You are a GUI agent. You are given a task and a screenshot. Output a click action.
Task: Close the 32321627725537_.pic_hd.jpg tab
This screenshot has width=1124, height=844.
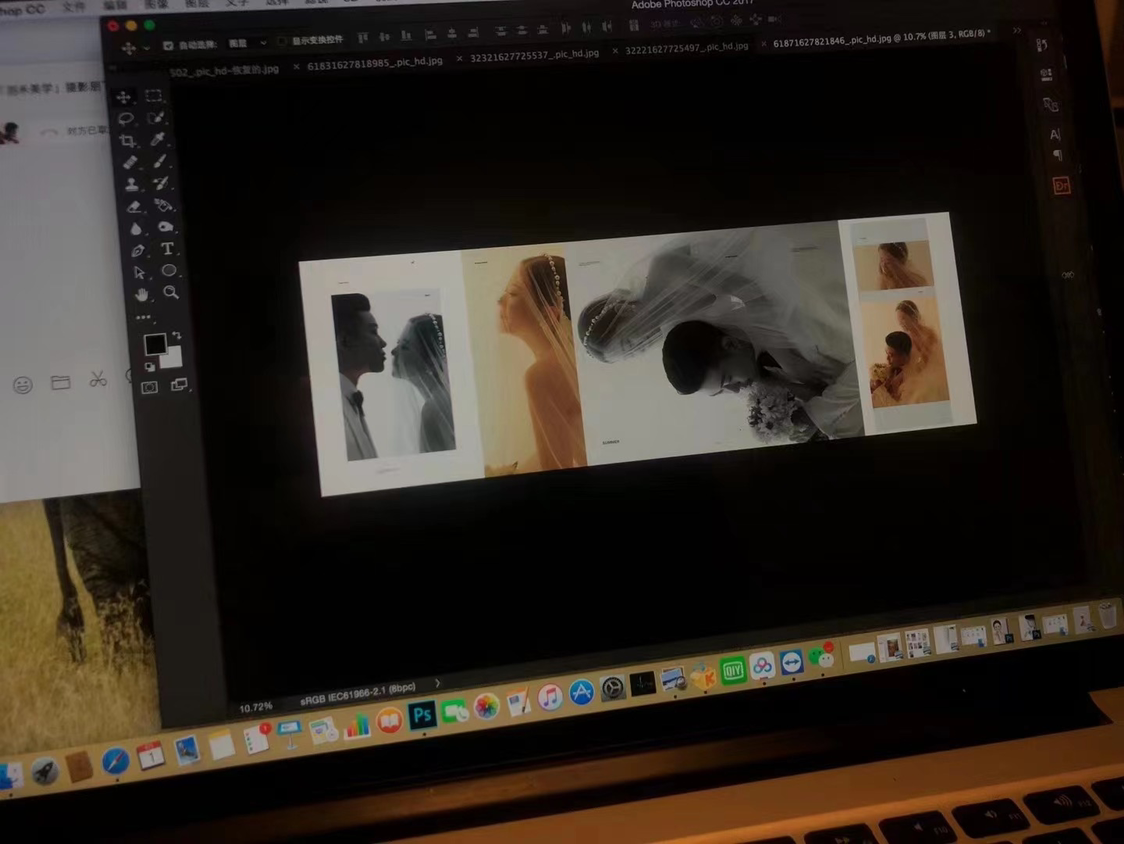click(x=459, y=58)
